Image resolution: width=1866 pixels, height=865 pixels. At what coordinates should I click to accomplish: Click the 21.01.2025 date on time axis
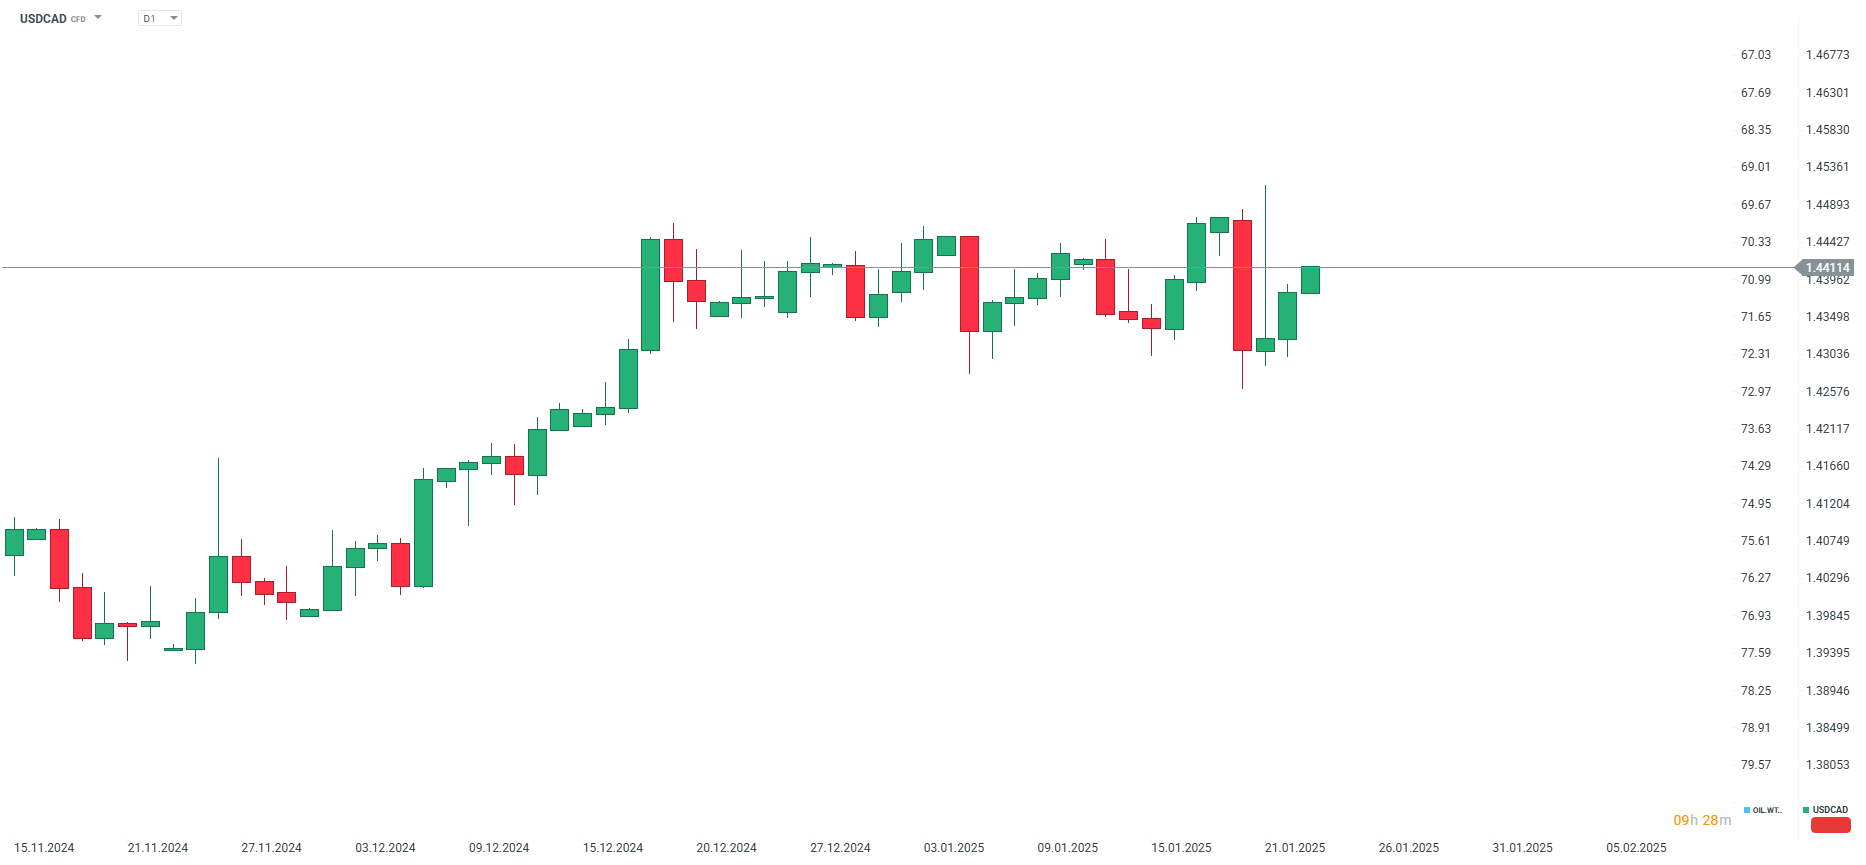tap(1295, 848)
